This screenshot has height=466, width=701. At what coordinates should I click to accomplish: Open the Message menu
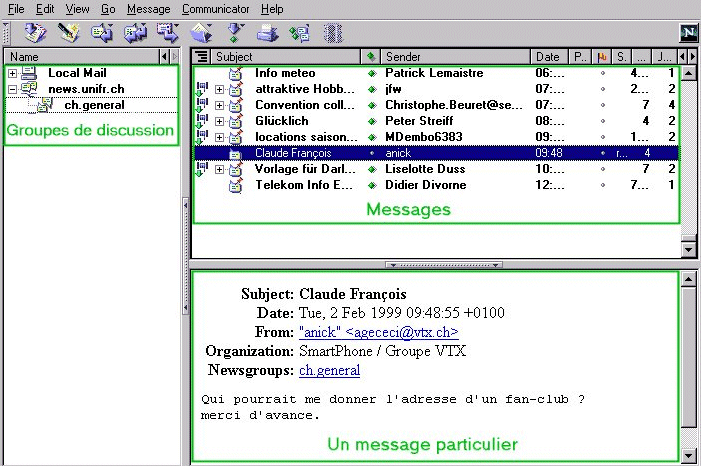[148, 9]
